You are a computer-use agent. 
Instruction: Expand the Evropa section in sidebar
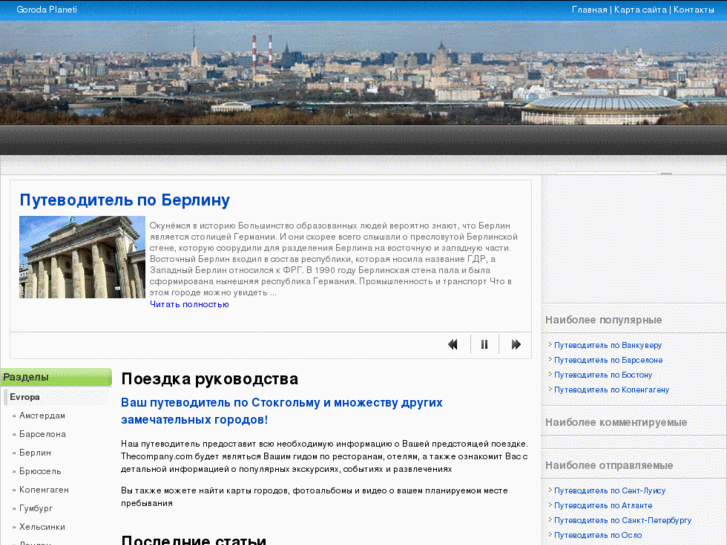coord(25,397)
